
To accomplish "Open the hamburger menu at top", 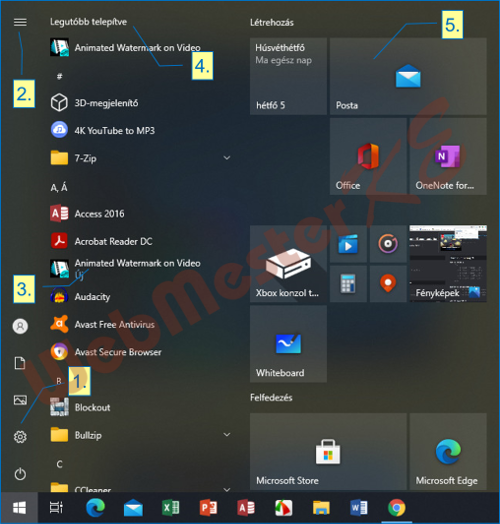I will tap(20, 22).
